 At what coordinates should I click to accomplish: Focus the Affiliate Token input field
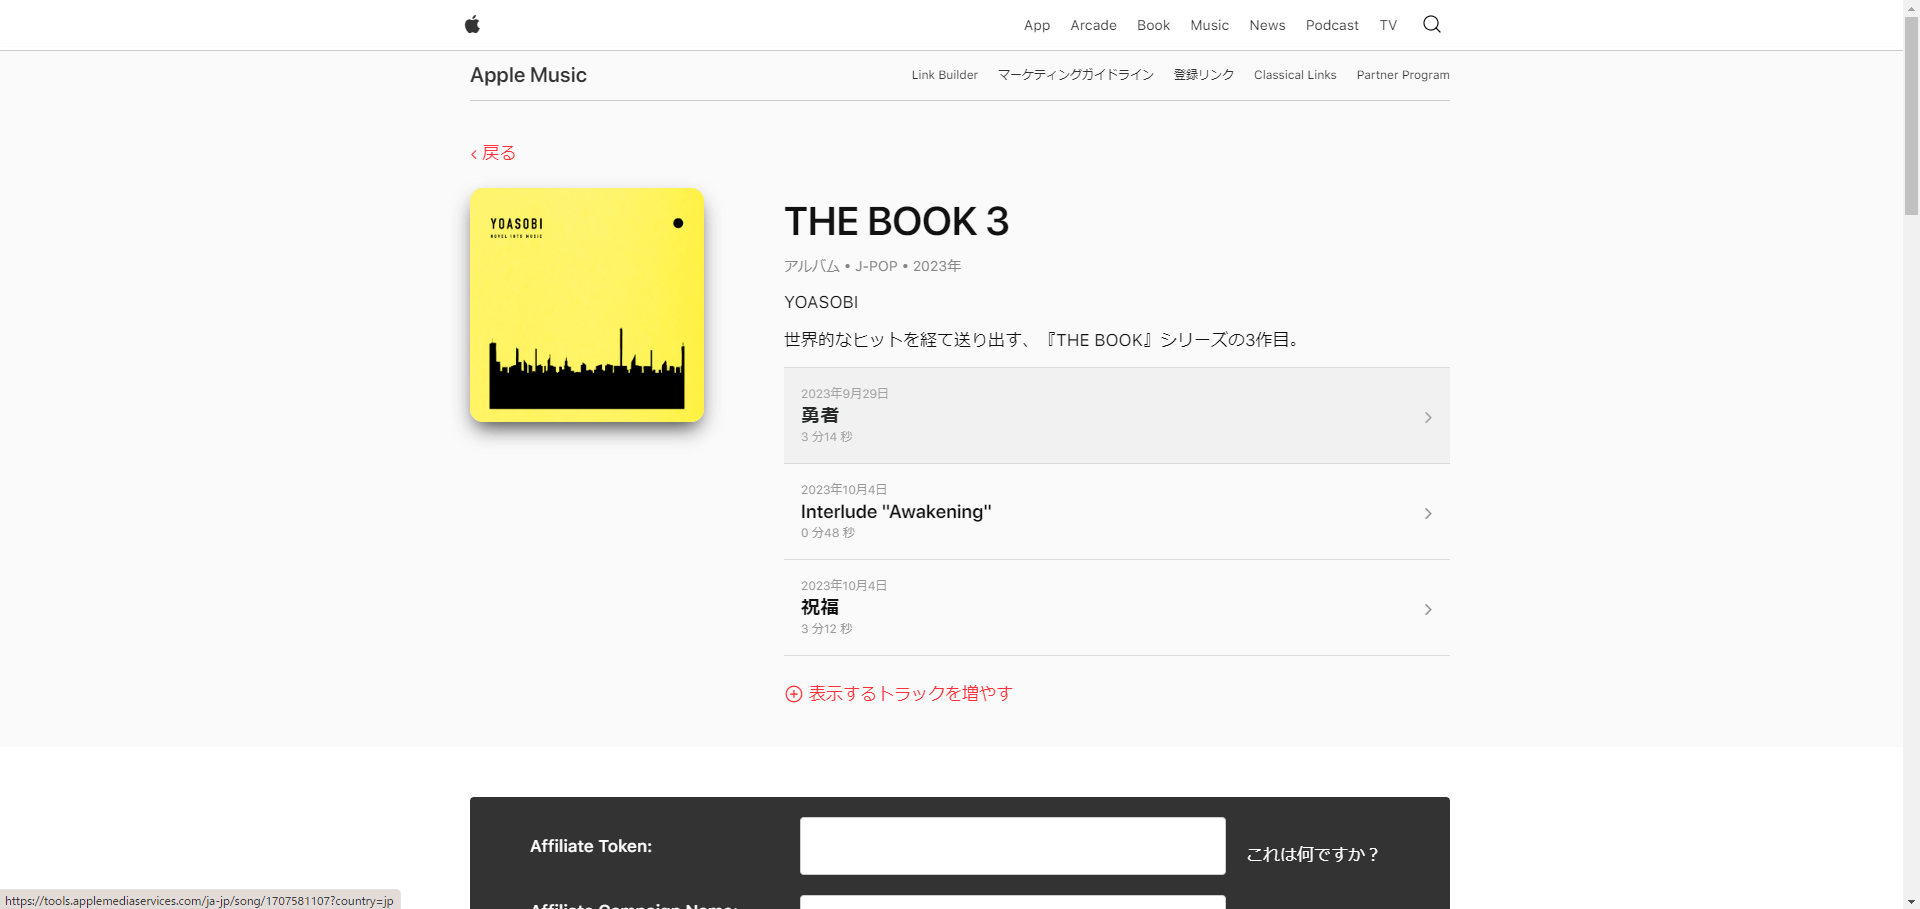coord(1012,846)
